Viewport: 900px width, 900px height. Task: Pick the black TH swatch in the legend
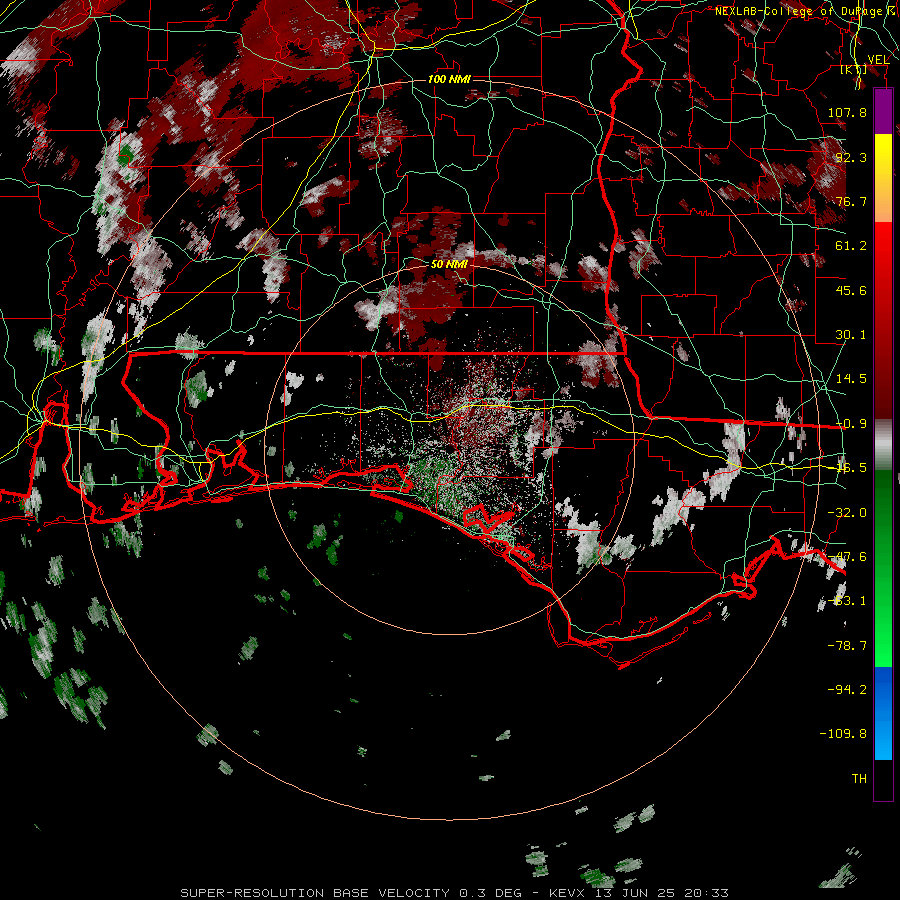point(883,779)
